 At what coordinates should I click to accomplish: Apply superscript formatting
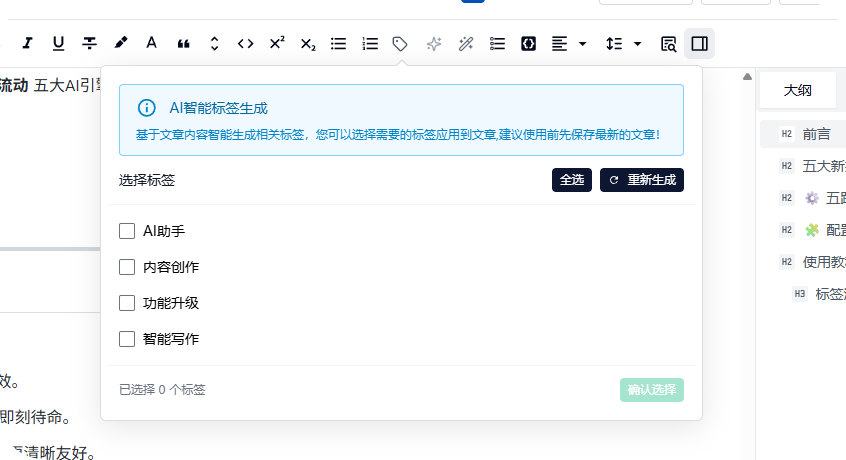click(277, 43)
